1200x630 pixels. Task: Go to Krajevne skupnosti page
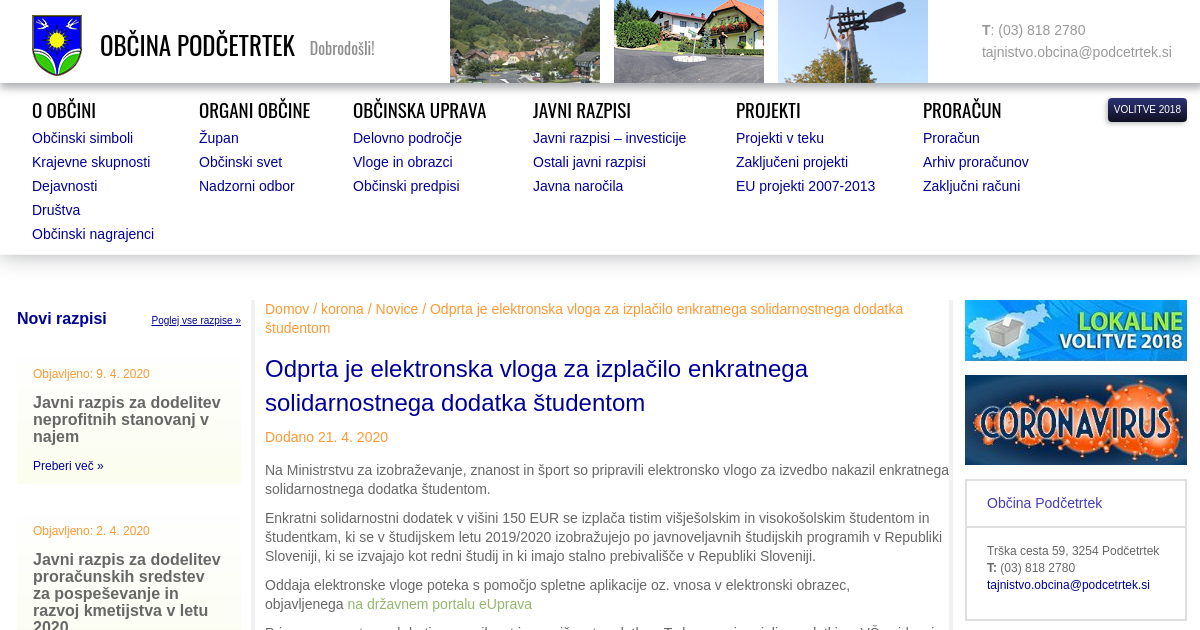(x=91, y=162)
